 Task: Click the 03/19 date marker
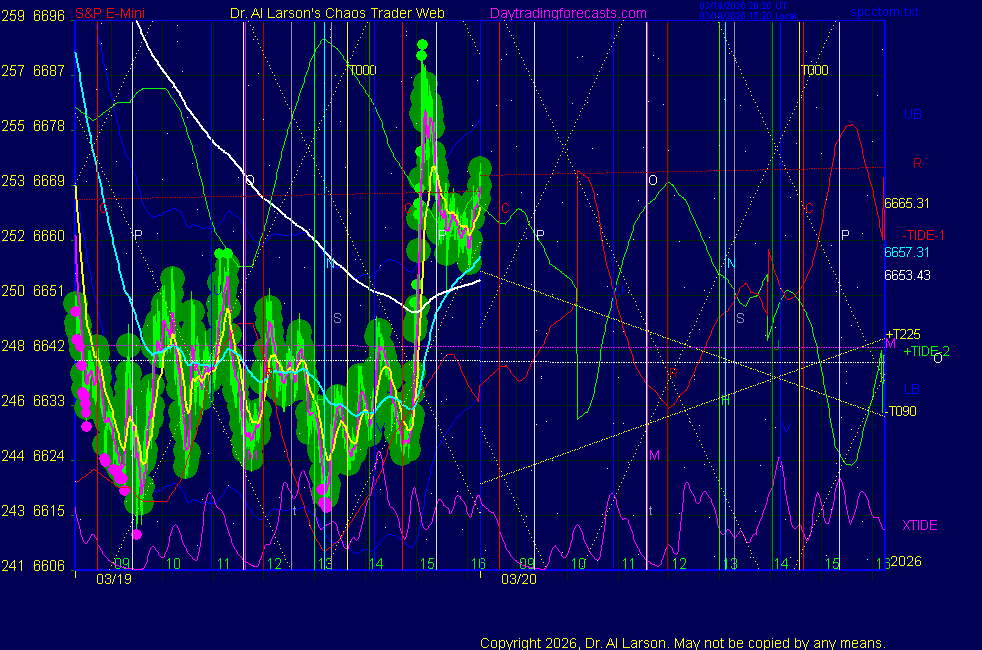point(112,578)
